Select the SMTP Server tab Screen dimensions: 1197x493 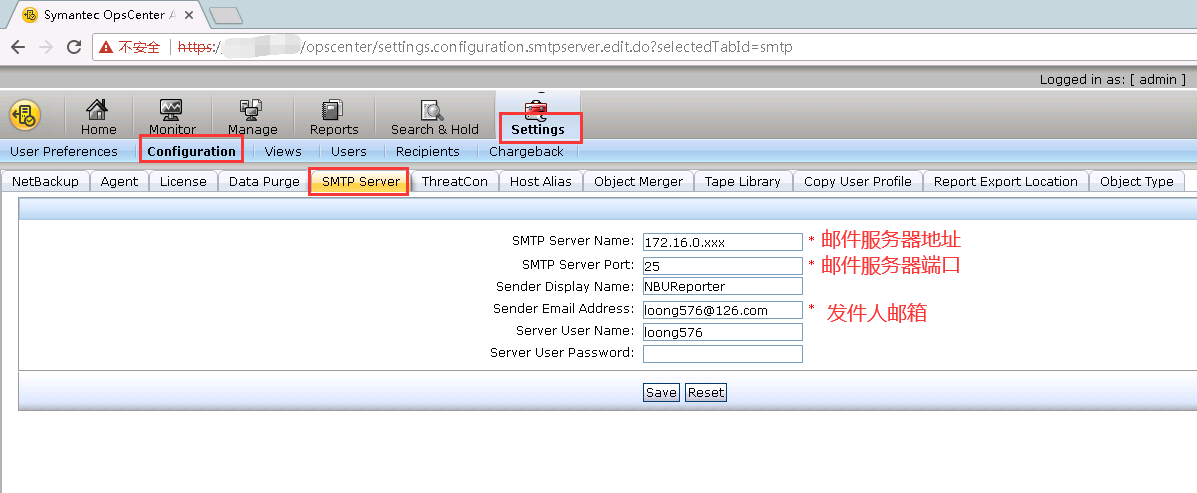(x=360, y=182)
